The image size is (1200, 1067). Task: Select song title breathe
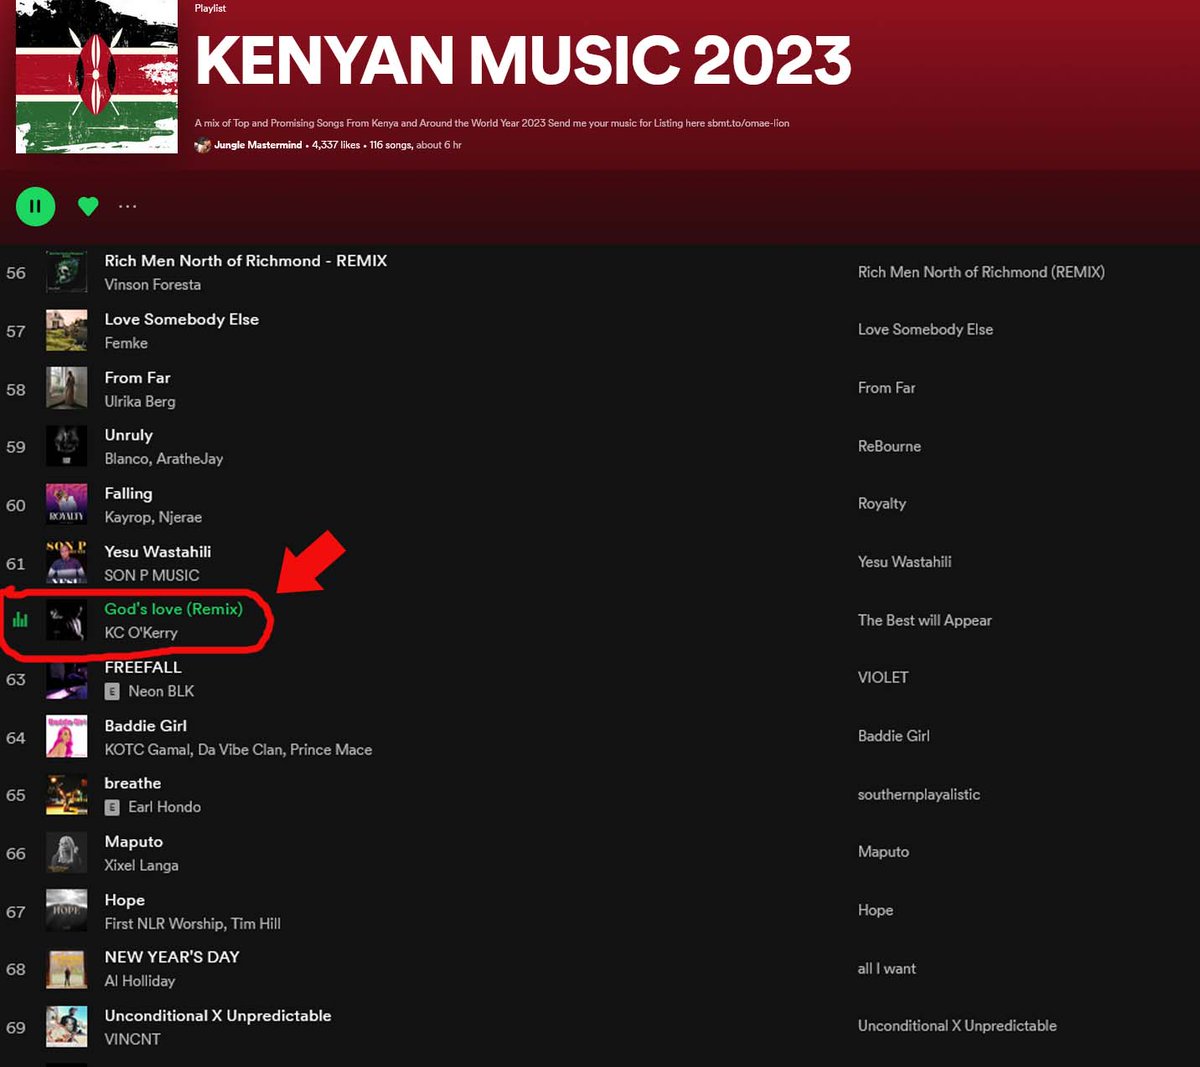133,783
